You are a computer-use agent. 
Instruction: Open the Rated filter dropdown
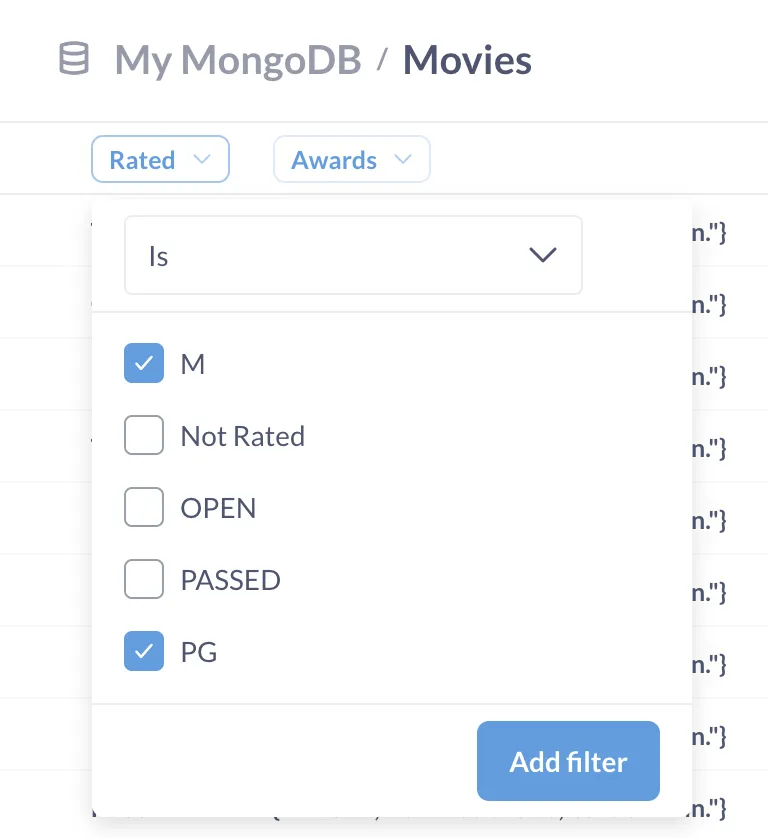[160, 159]
